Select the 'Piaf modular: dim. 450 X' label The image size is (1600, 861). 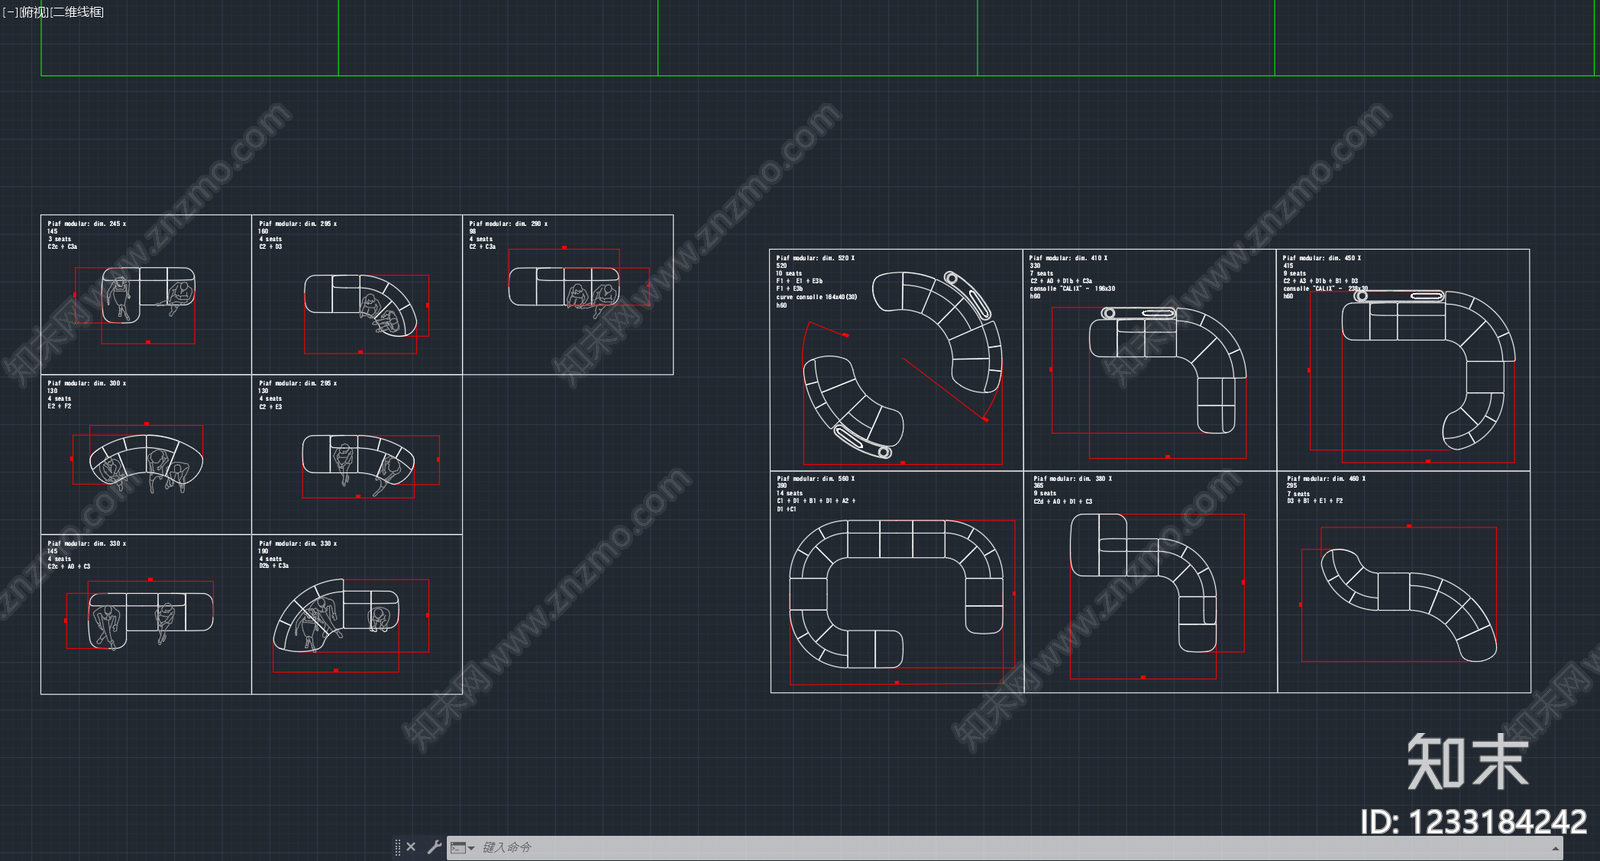[x=1322, y=258]
